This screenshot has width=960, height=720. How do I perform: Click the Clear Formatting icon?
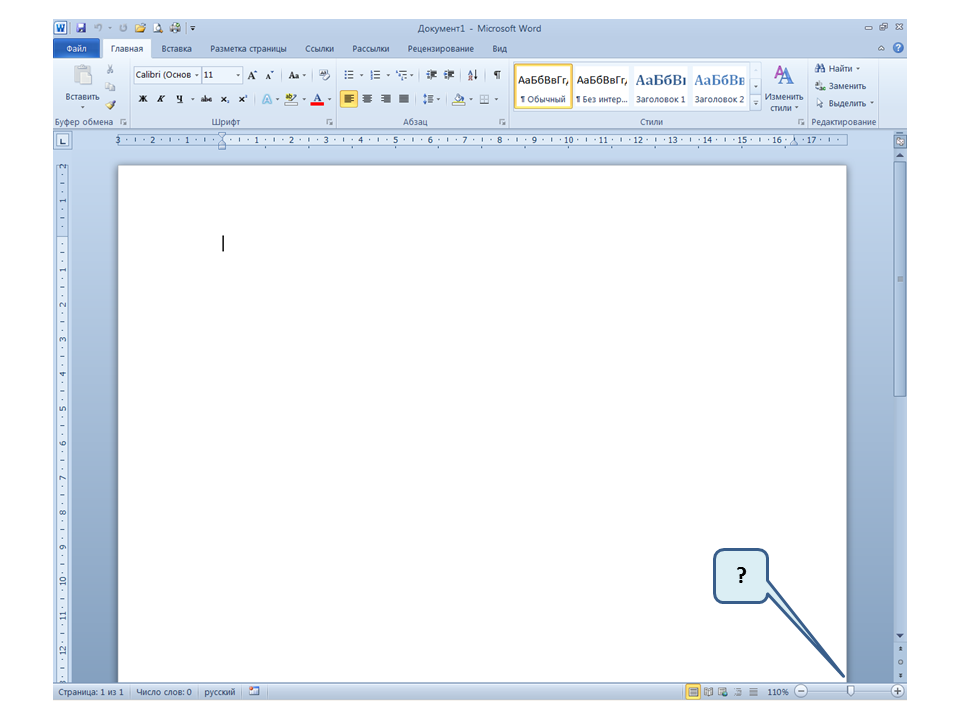pos(324,75)
